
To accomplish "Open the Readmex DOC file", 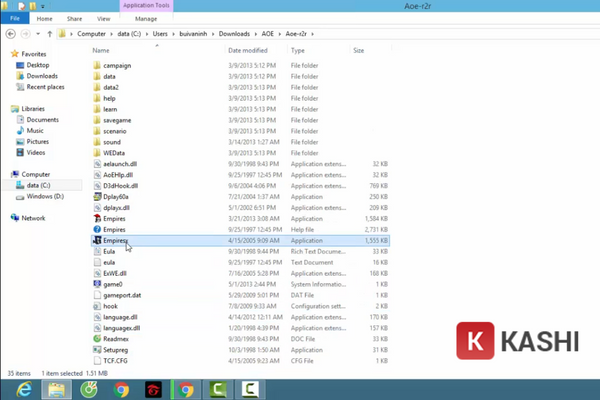I will coord(116,339).
